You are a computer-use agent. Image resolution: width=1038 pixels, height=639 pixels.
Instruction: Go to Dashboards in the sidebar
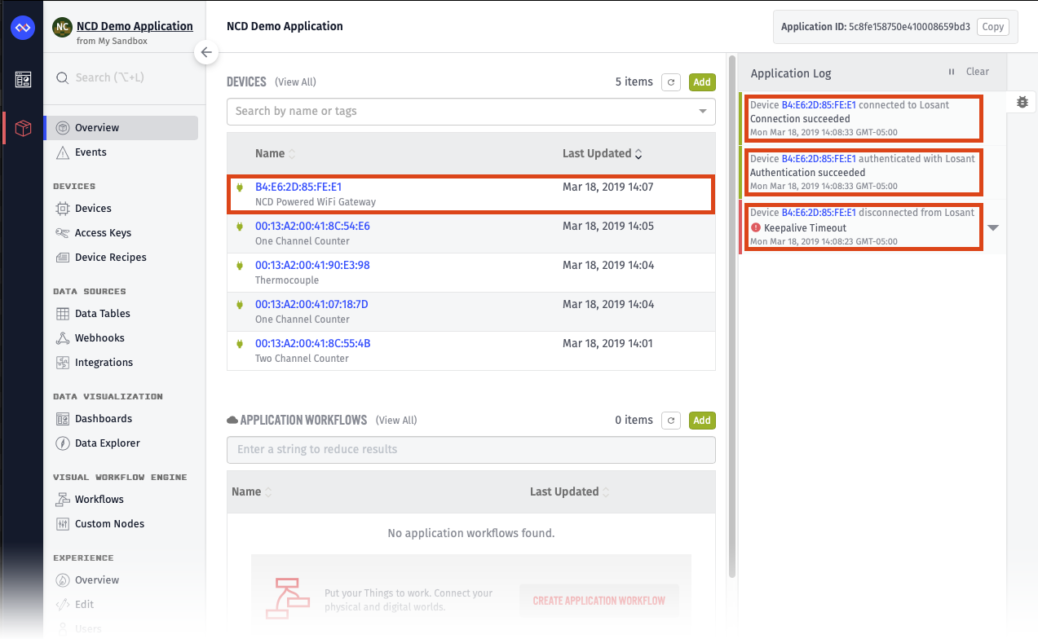click(x=103, y=419)
